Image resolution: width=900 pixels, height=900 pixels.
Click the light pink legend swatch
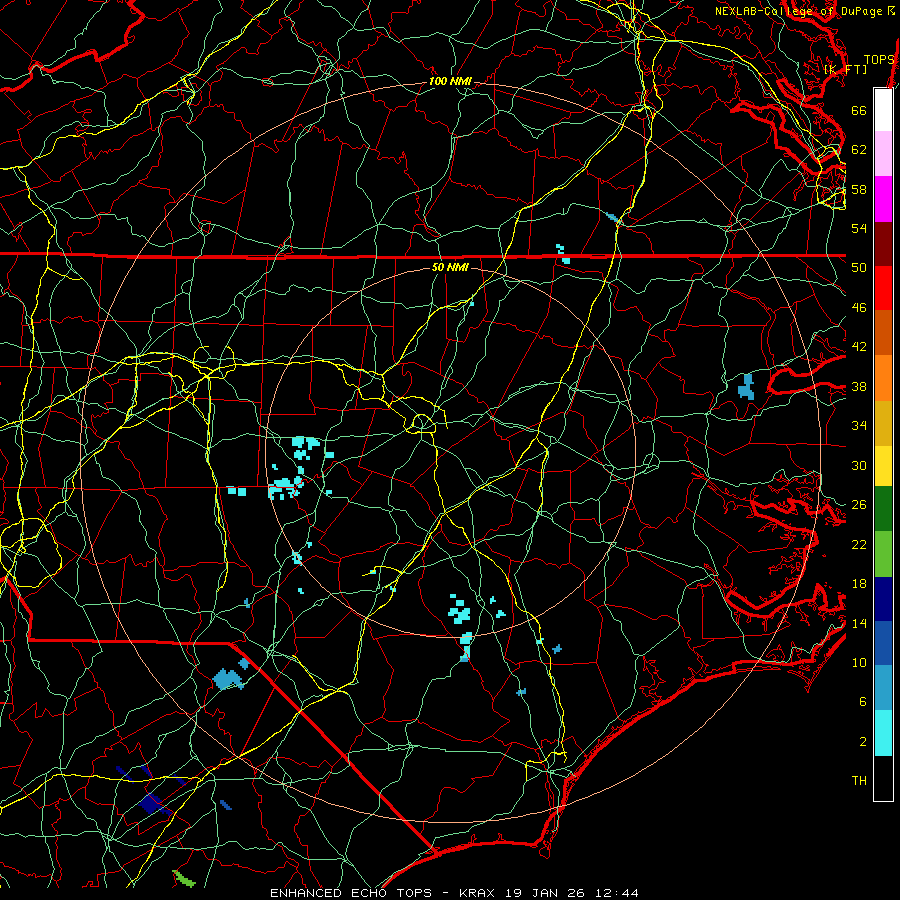click(883, 153)
